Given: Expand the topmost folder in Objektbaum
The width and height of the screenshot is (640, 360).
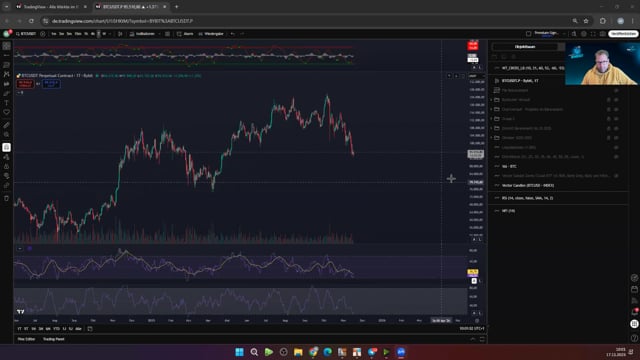Looking at the screenshot, I should click(491, 100).
